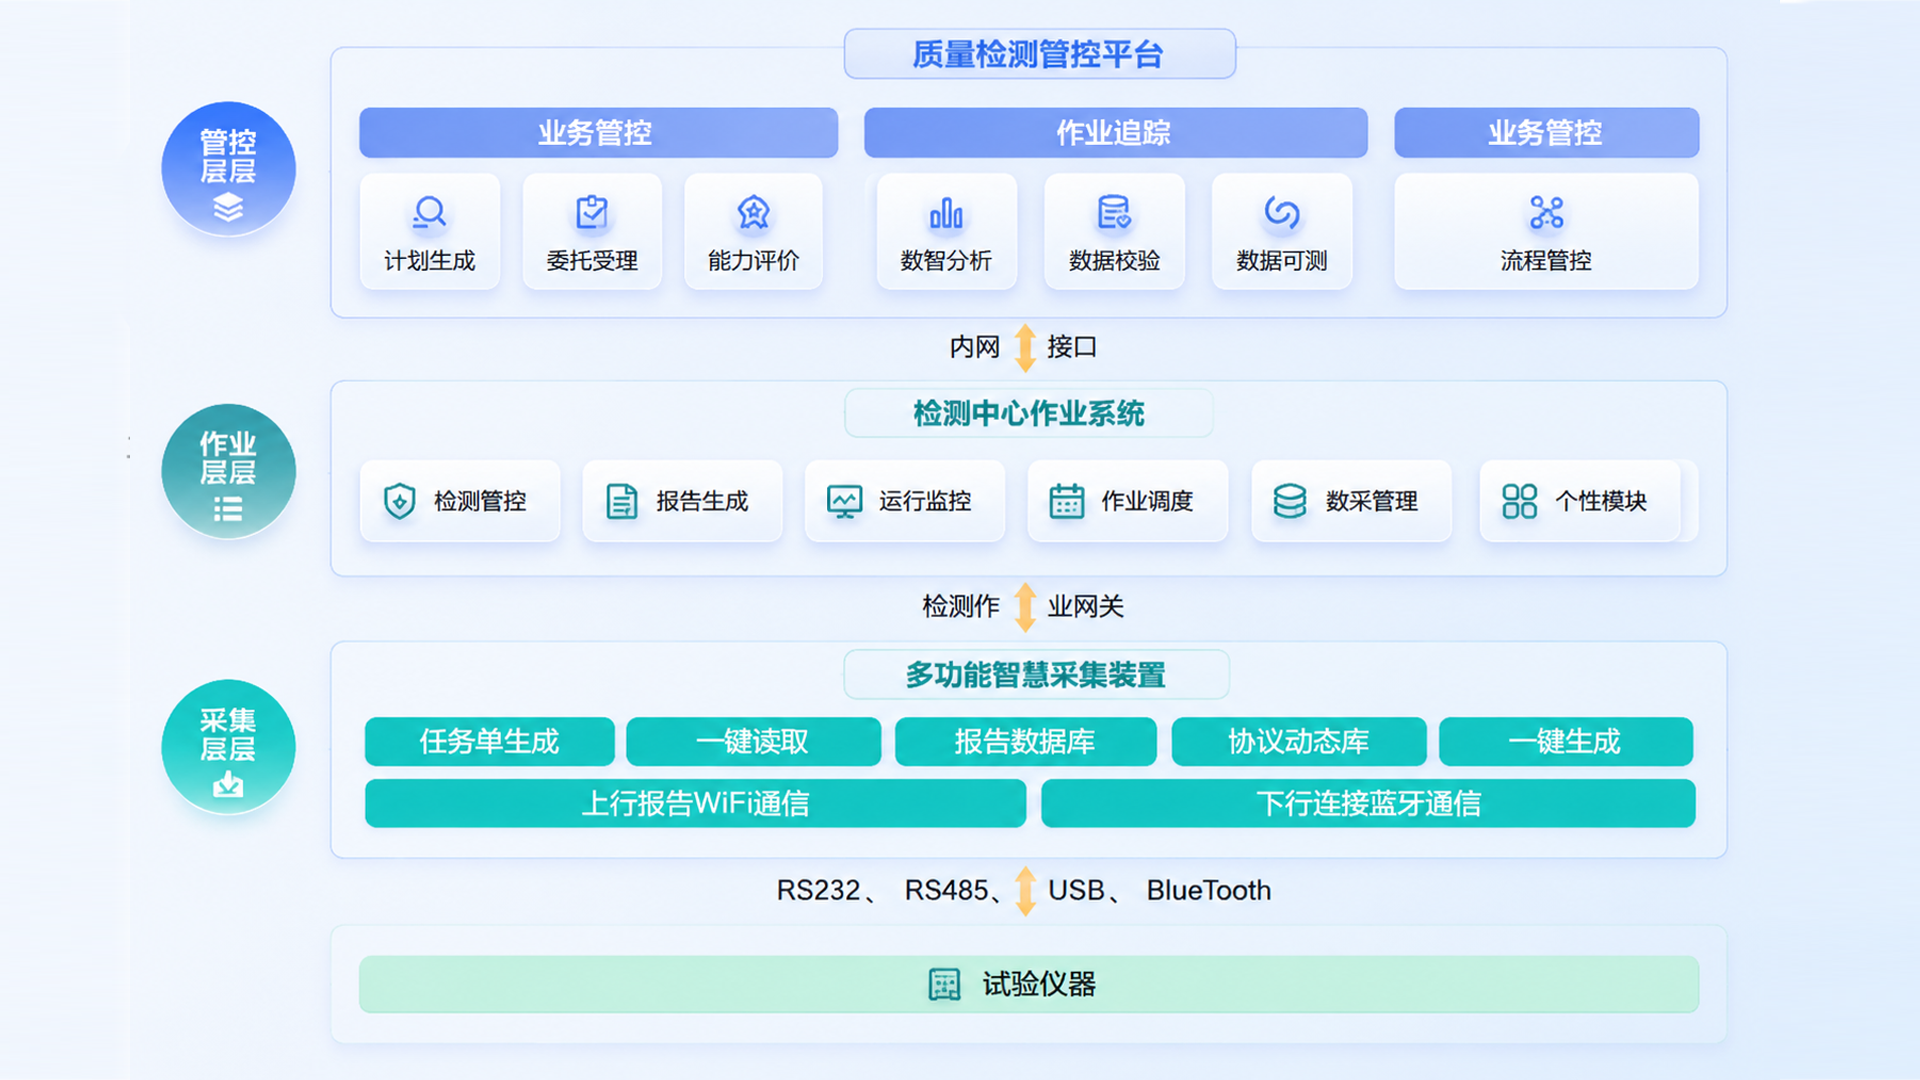The width and height of the screenshot is (1920, 1080).
Task: Select the 数据校验 database check icon
Action: pyautogui.click(x=1114, y=212)
